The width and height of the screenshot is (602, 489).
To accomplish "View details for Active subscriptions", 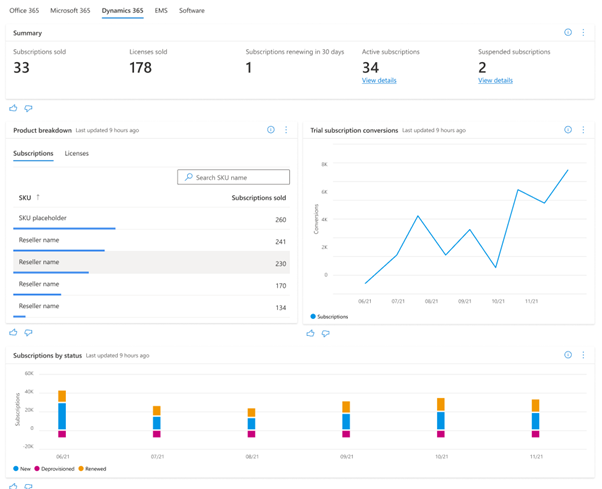I will [379, 80].
